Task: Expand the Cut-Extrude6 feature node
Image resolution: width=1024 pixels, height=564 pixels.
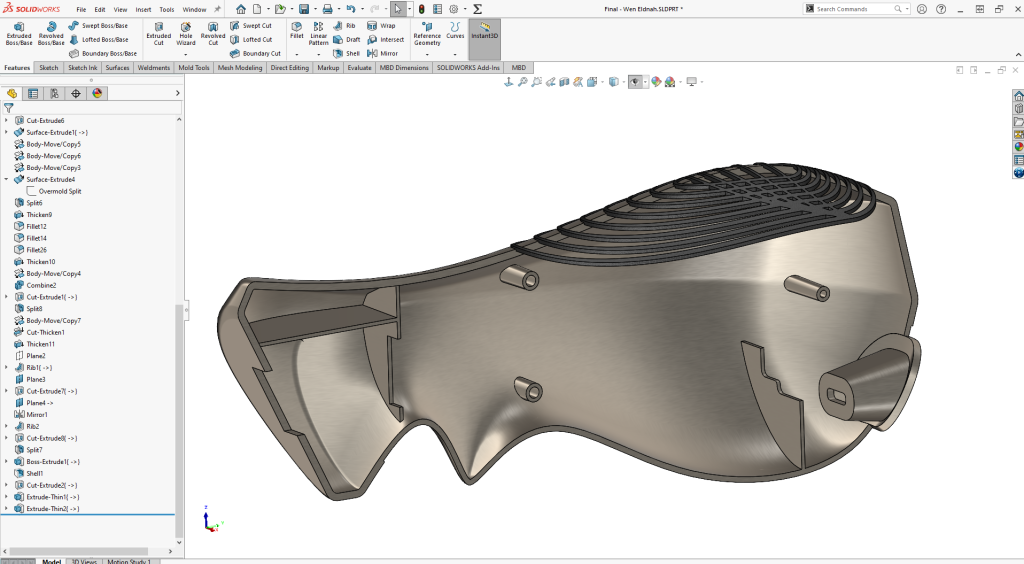Action: (x=6, y=121)
